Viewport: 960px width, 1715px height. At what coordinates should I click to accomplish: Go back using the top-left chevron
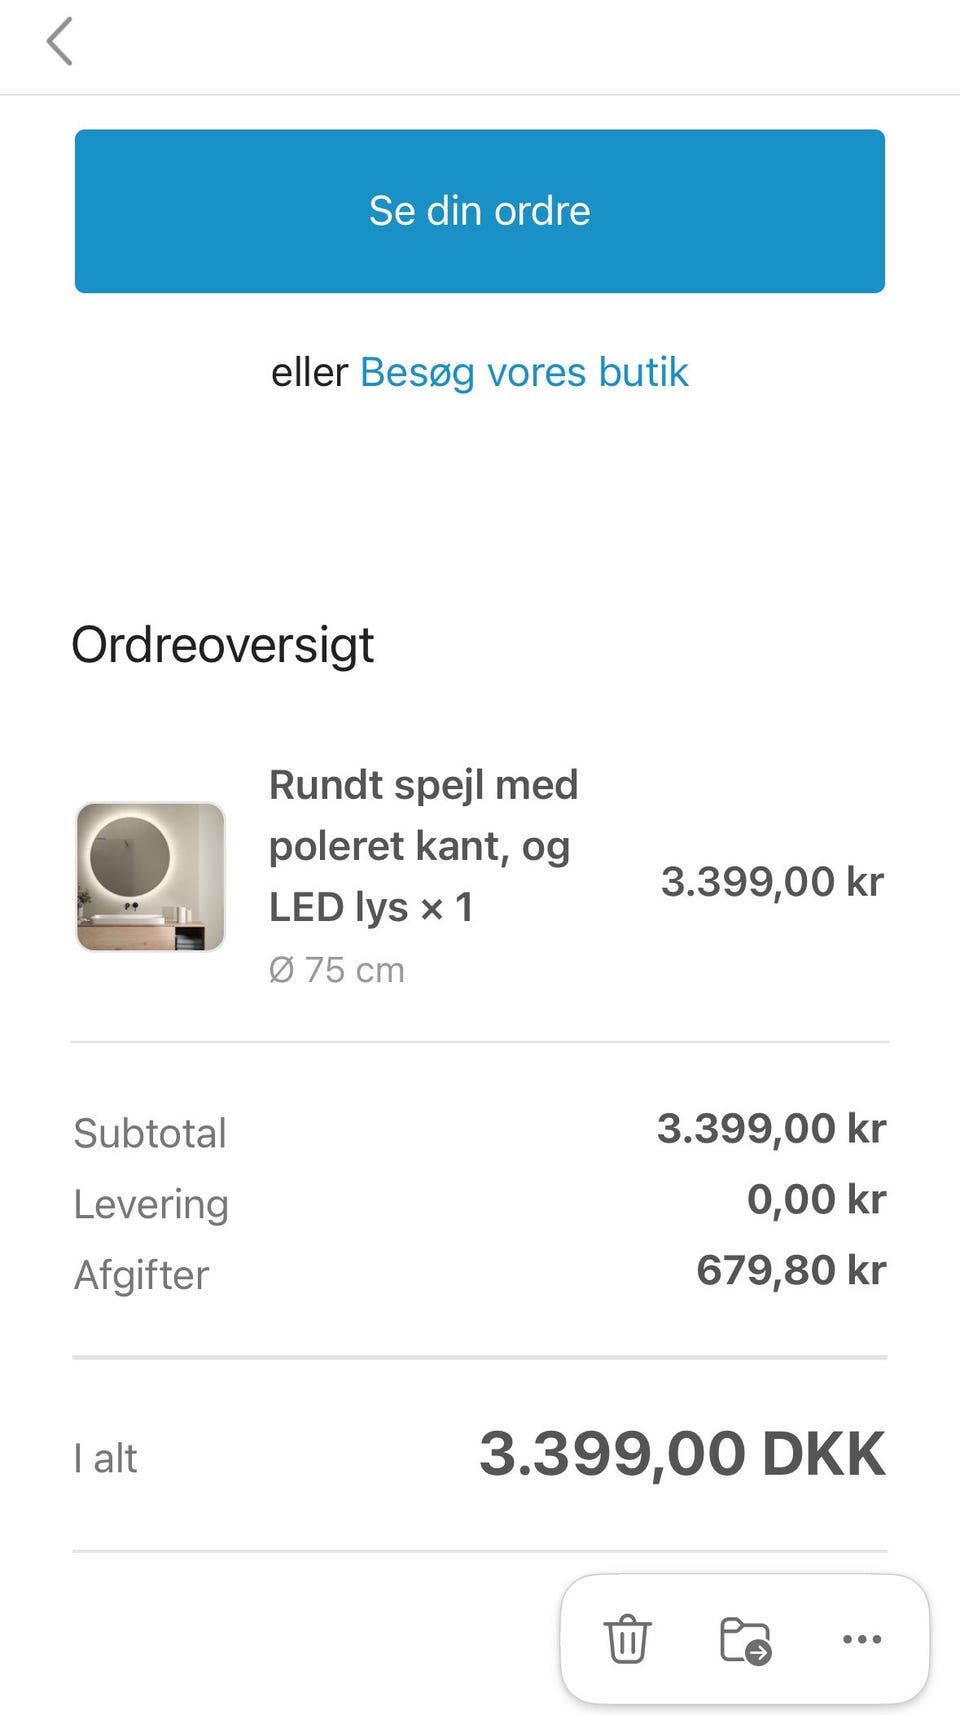coord(60,43)
